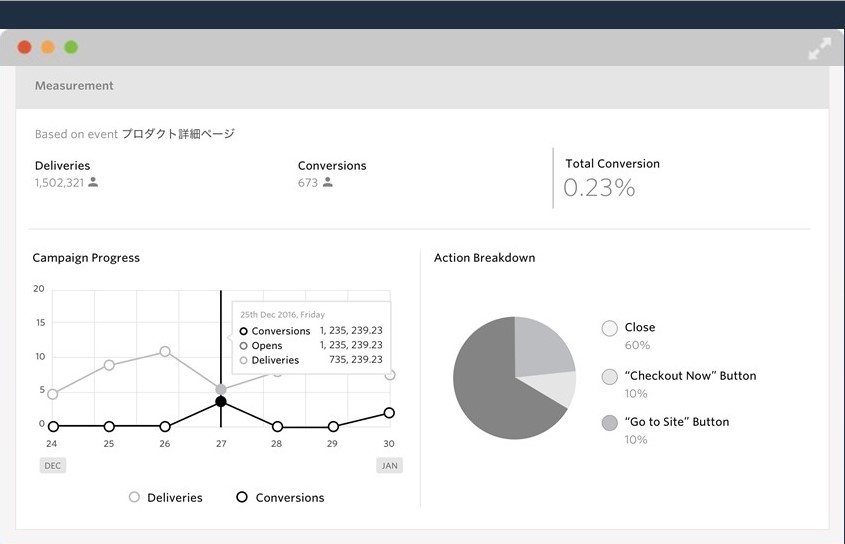Click the "Checkout Now" Button legend swatch

[610, 377]
